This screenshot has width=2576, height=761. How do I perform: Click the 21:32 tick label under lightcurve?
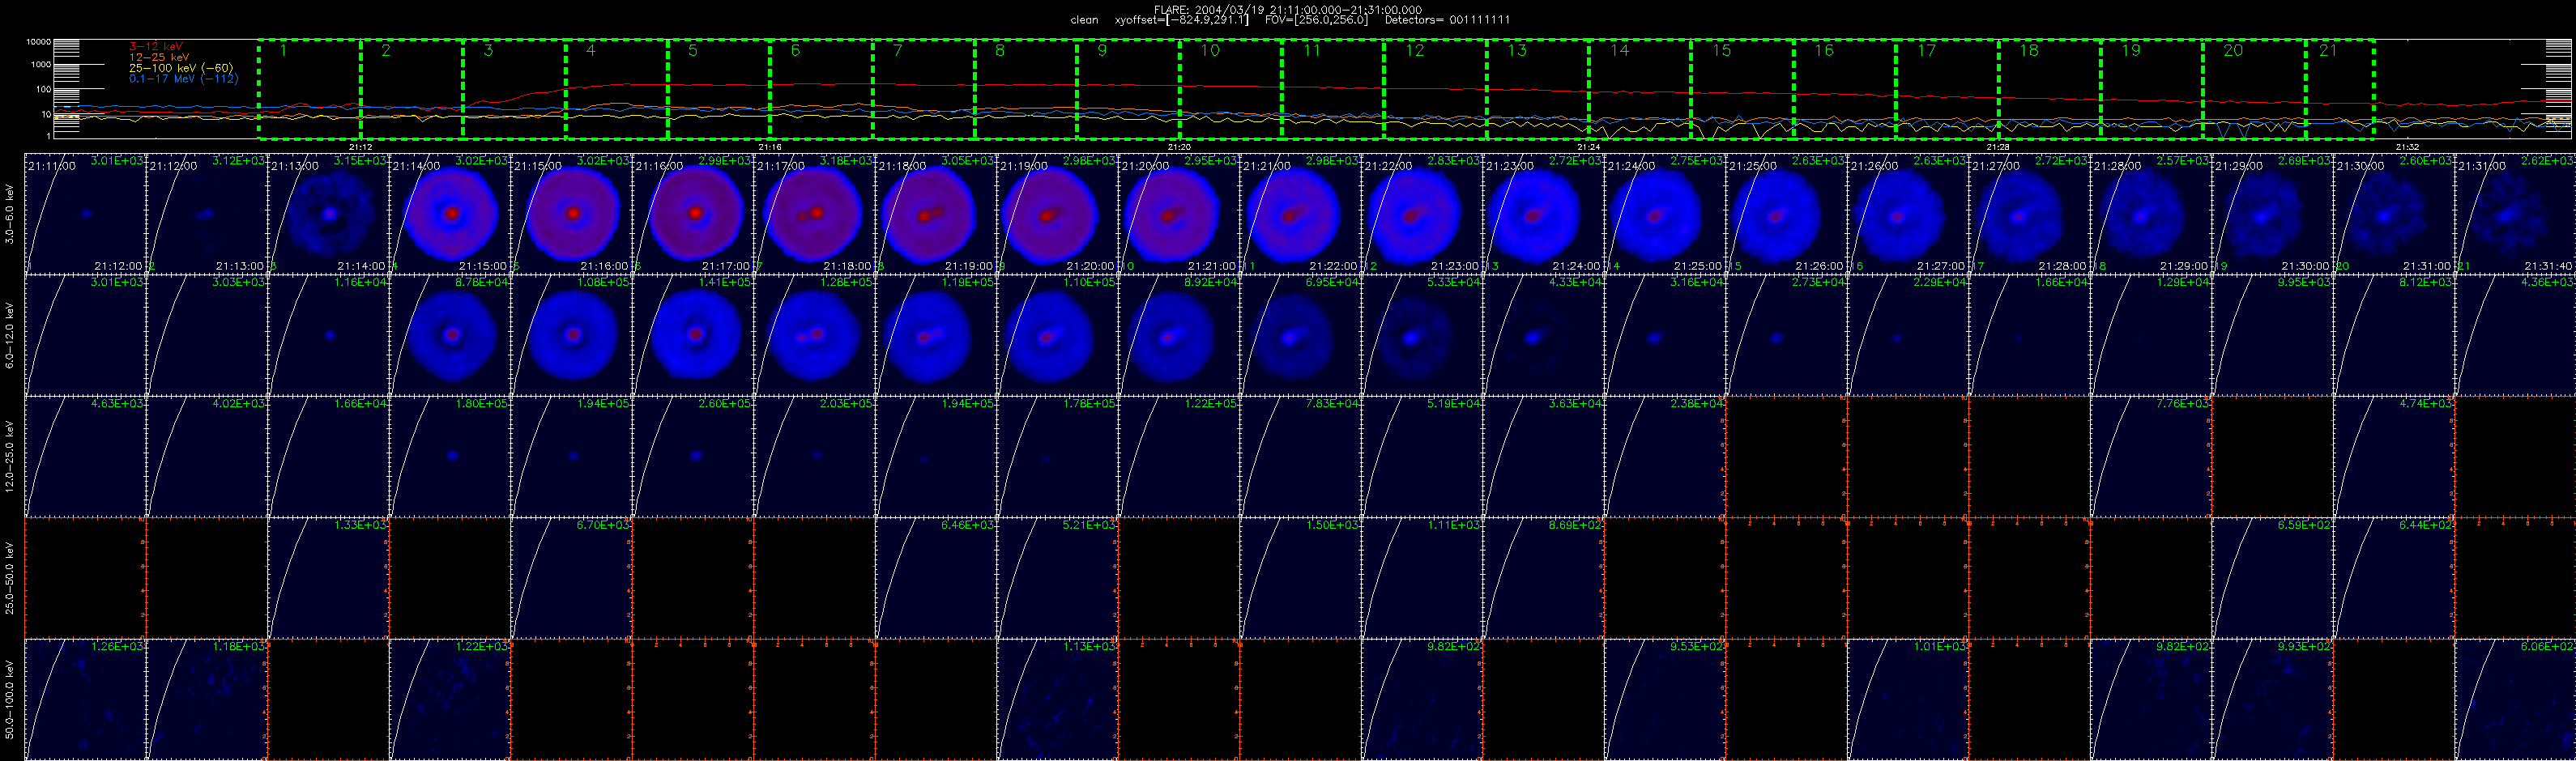[2408, 147]
